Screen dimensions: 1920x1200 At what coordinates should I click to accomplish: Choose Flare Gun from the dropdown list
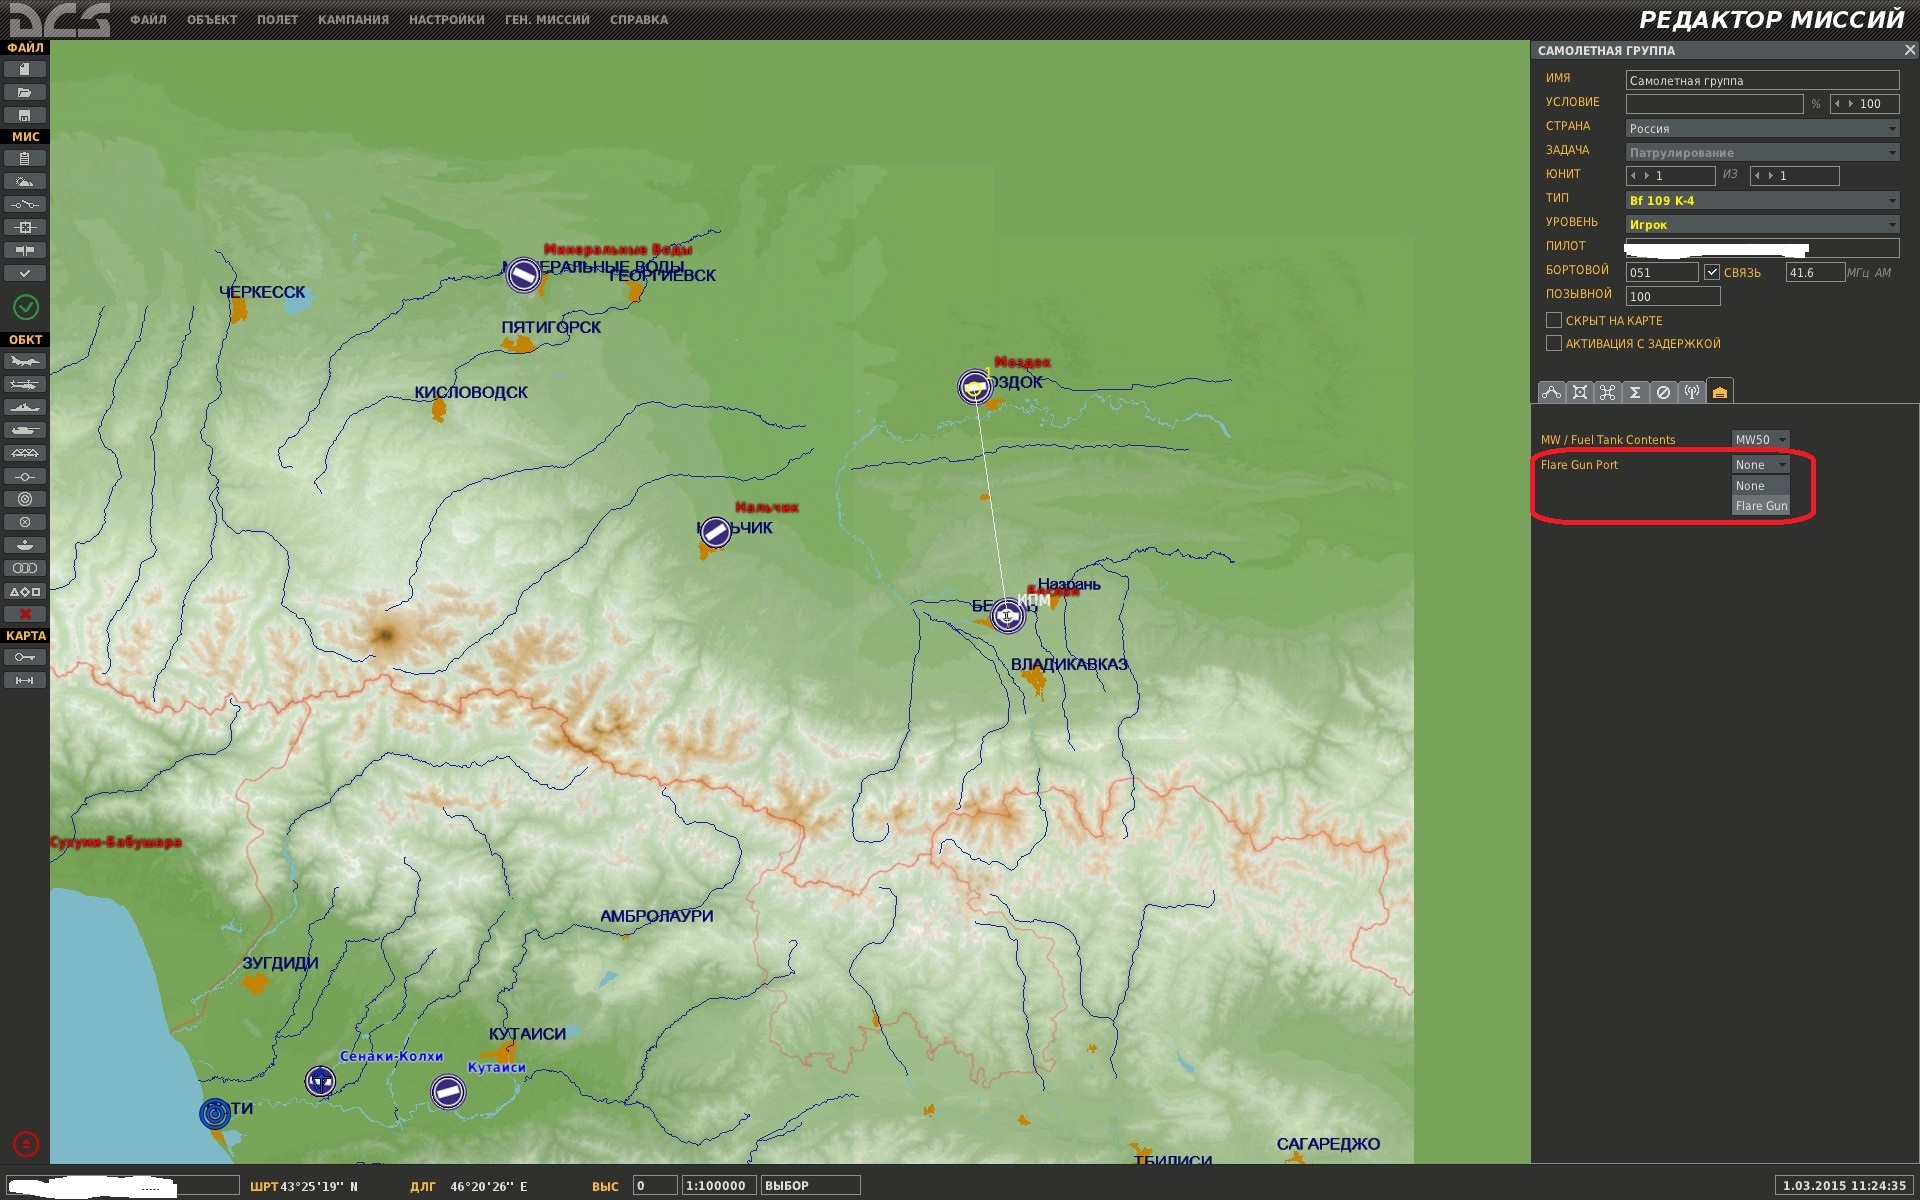point(1761,506)
